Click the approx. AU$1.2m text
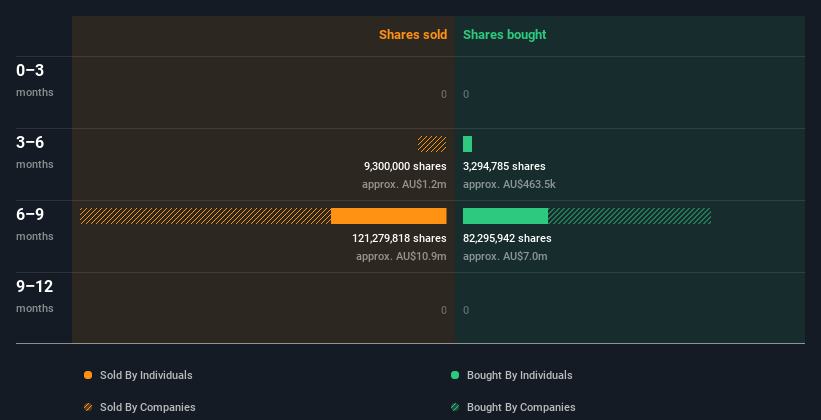821x420 pixels. (x=404, y=184)
